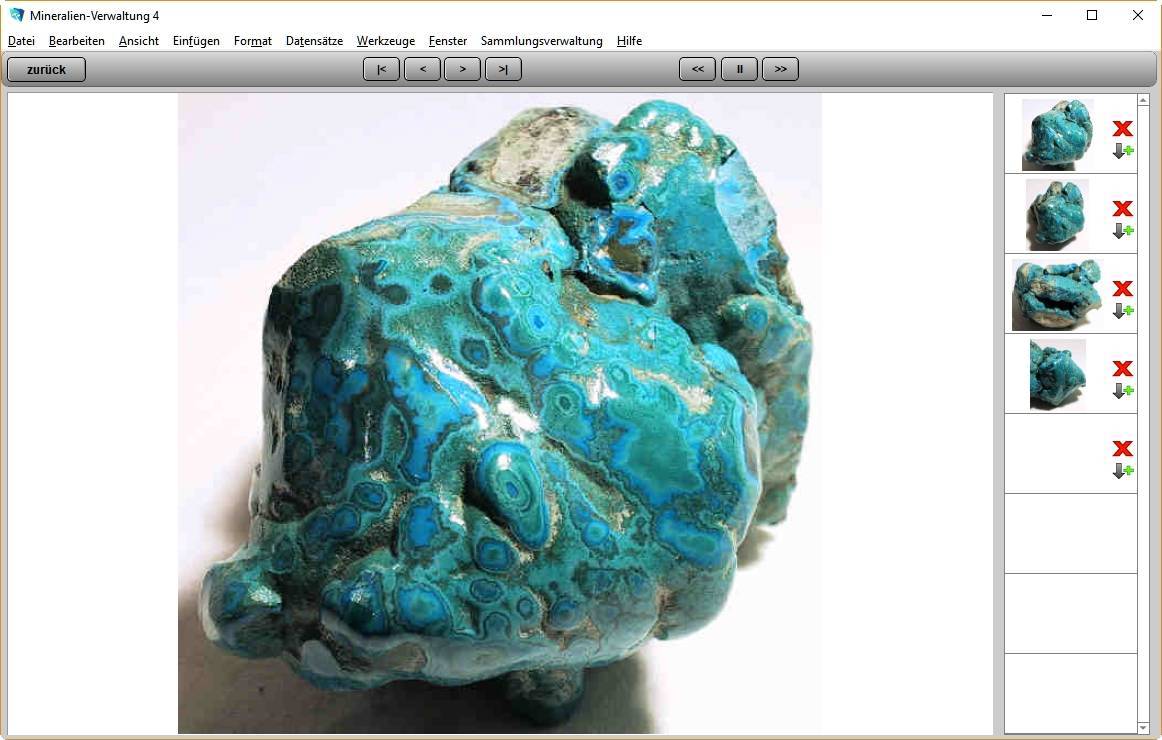Click red X in the empty fifth slot

1122,448
